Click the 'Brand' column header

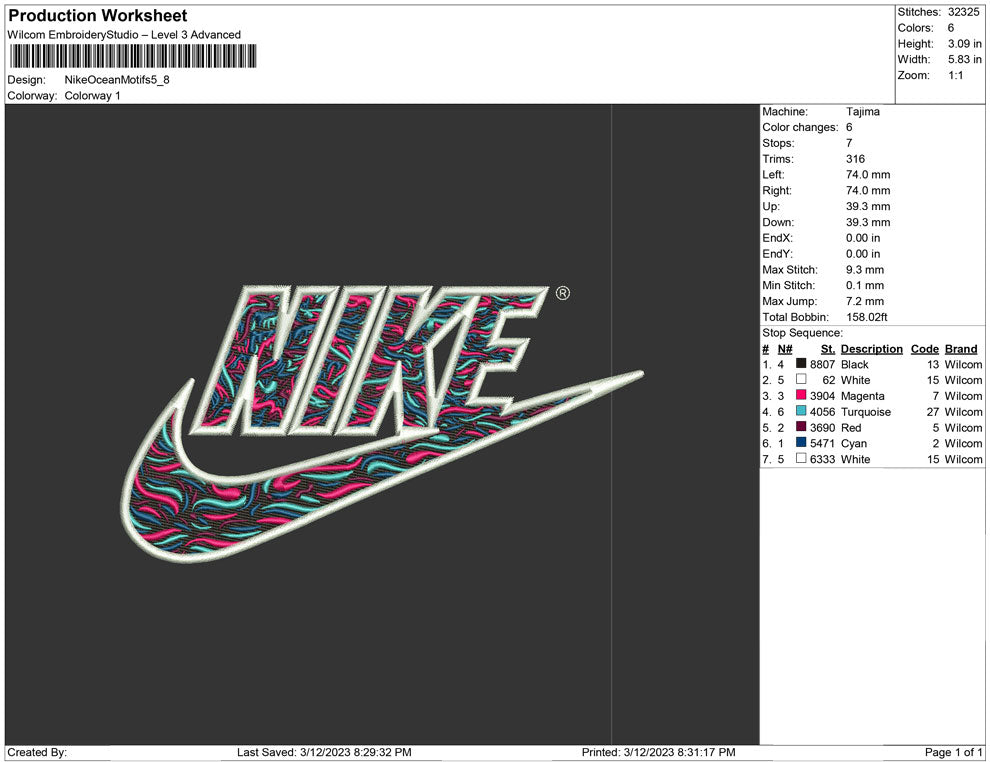pyautogui.click(x=961, y=349)
